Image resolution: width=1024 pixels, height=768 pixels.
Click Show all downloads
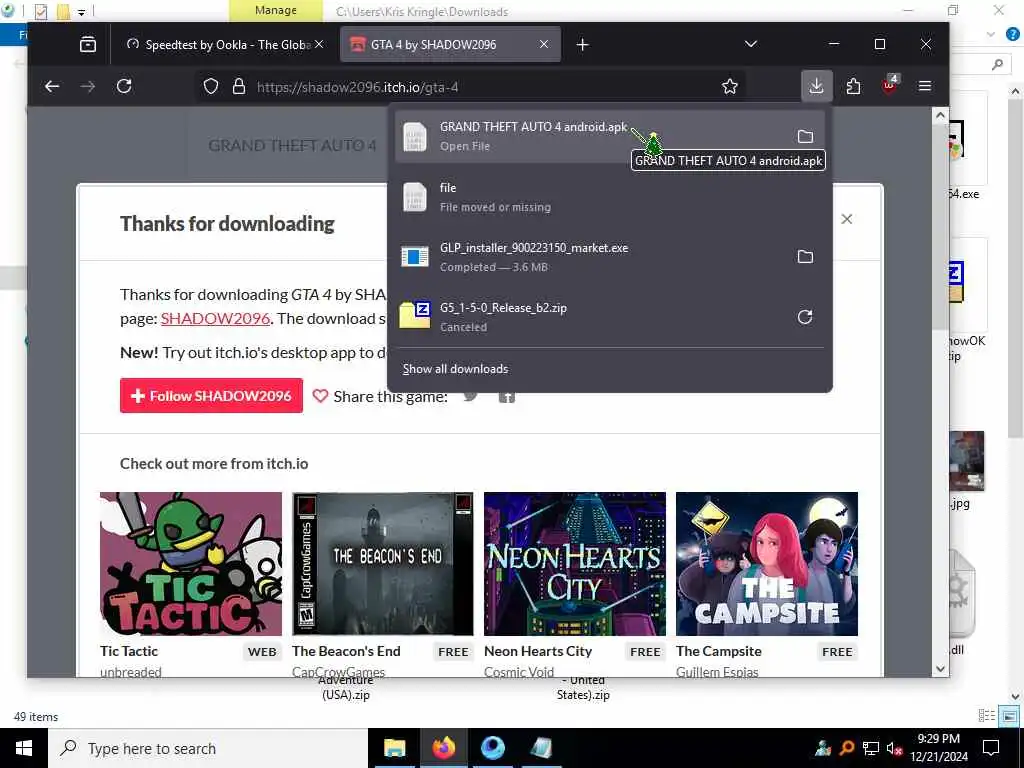click(455, 369)
